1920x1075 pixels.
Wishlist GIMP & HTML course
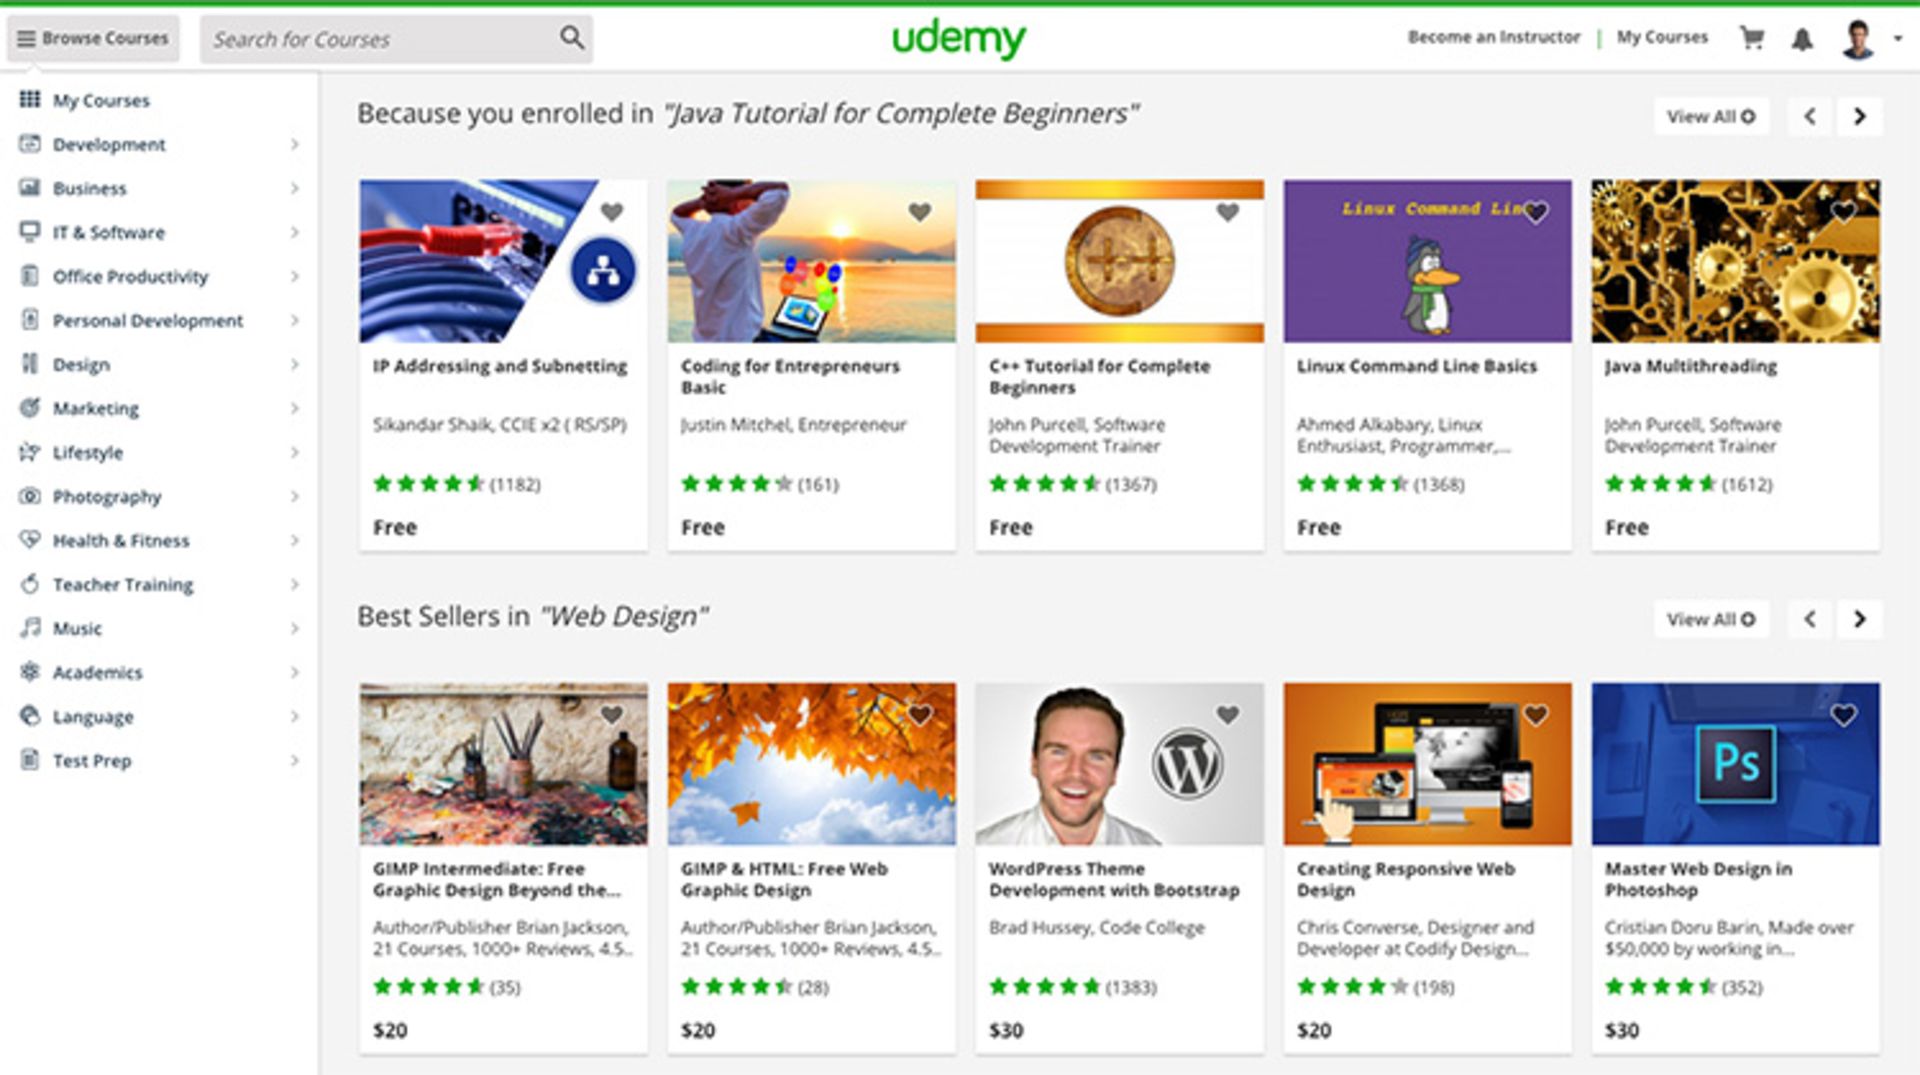tap(920, 715)
